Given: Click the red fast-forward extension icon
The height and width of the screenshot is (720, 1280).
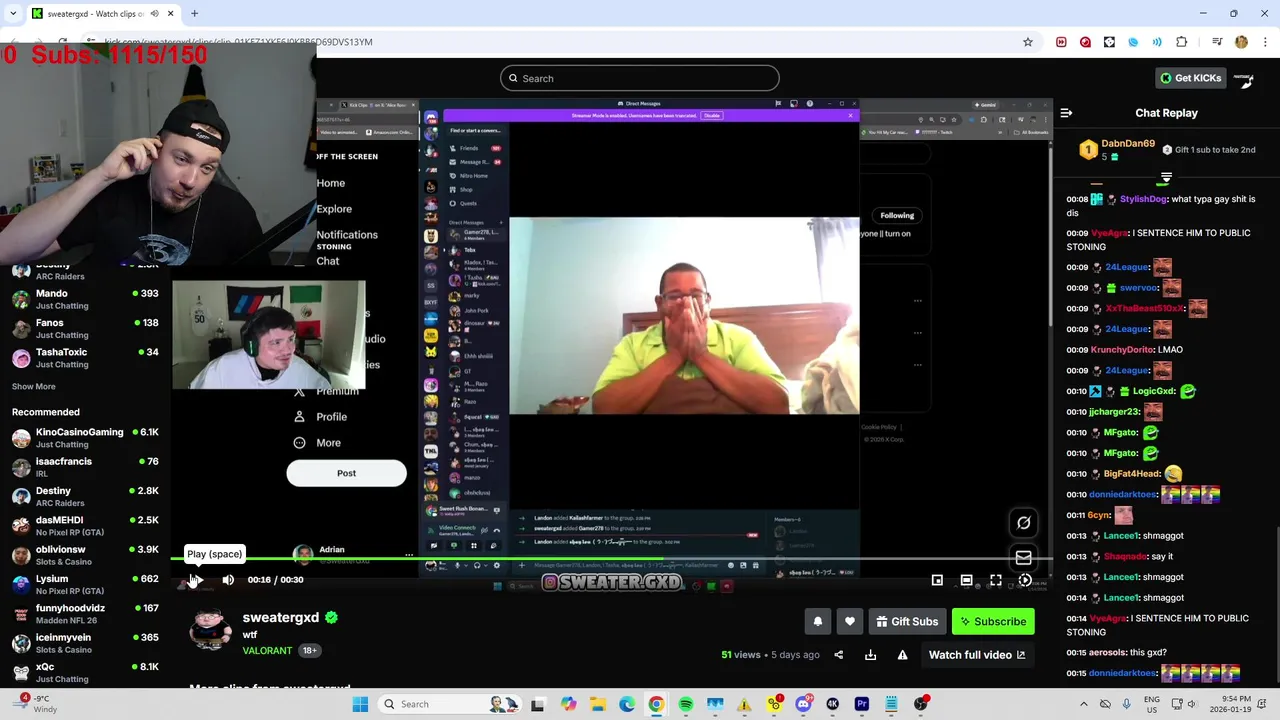Looking at the screenshot, I should pyautogui.click(x=1061, y=42).
